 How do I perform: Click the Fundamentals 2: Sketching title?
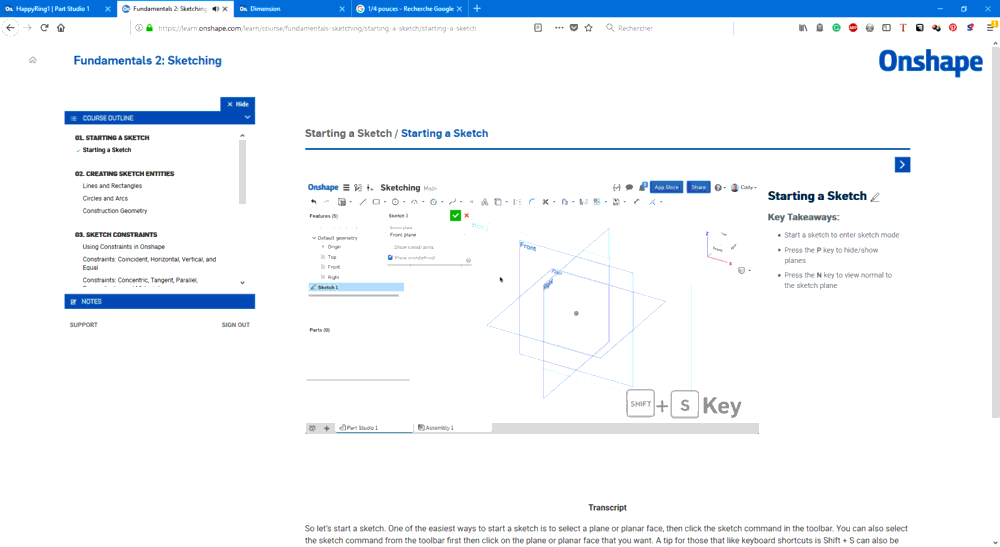click(147, 61)
